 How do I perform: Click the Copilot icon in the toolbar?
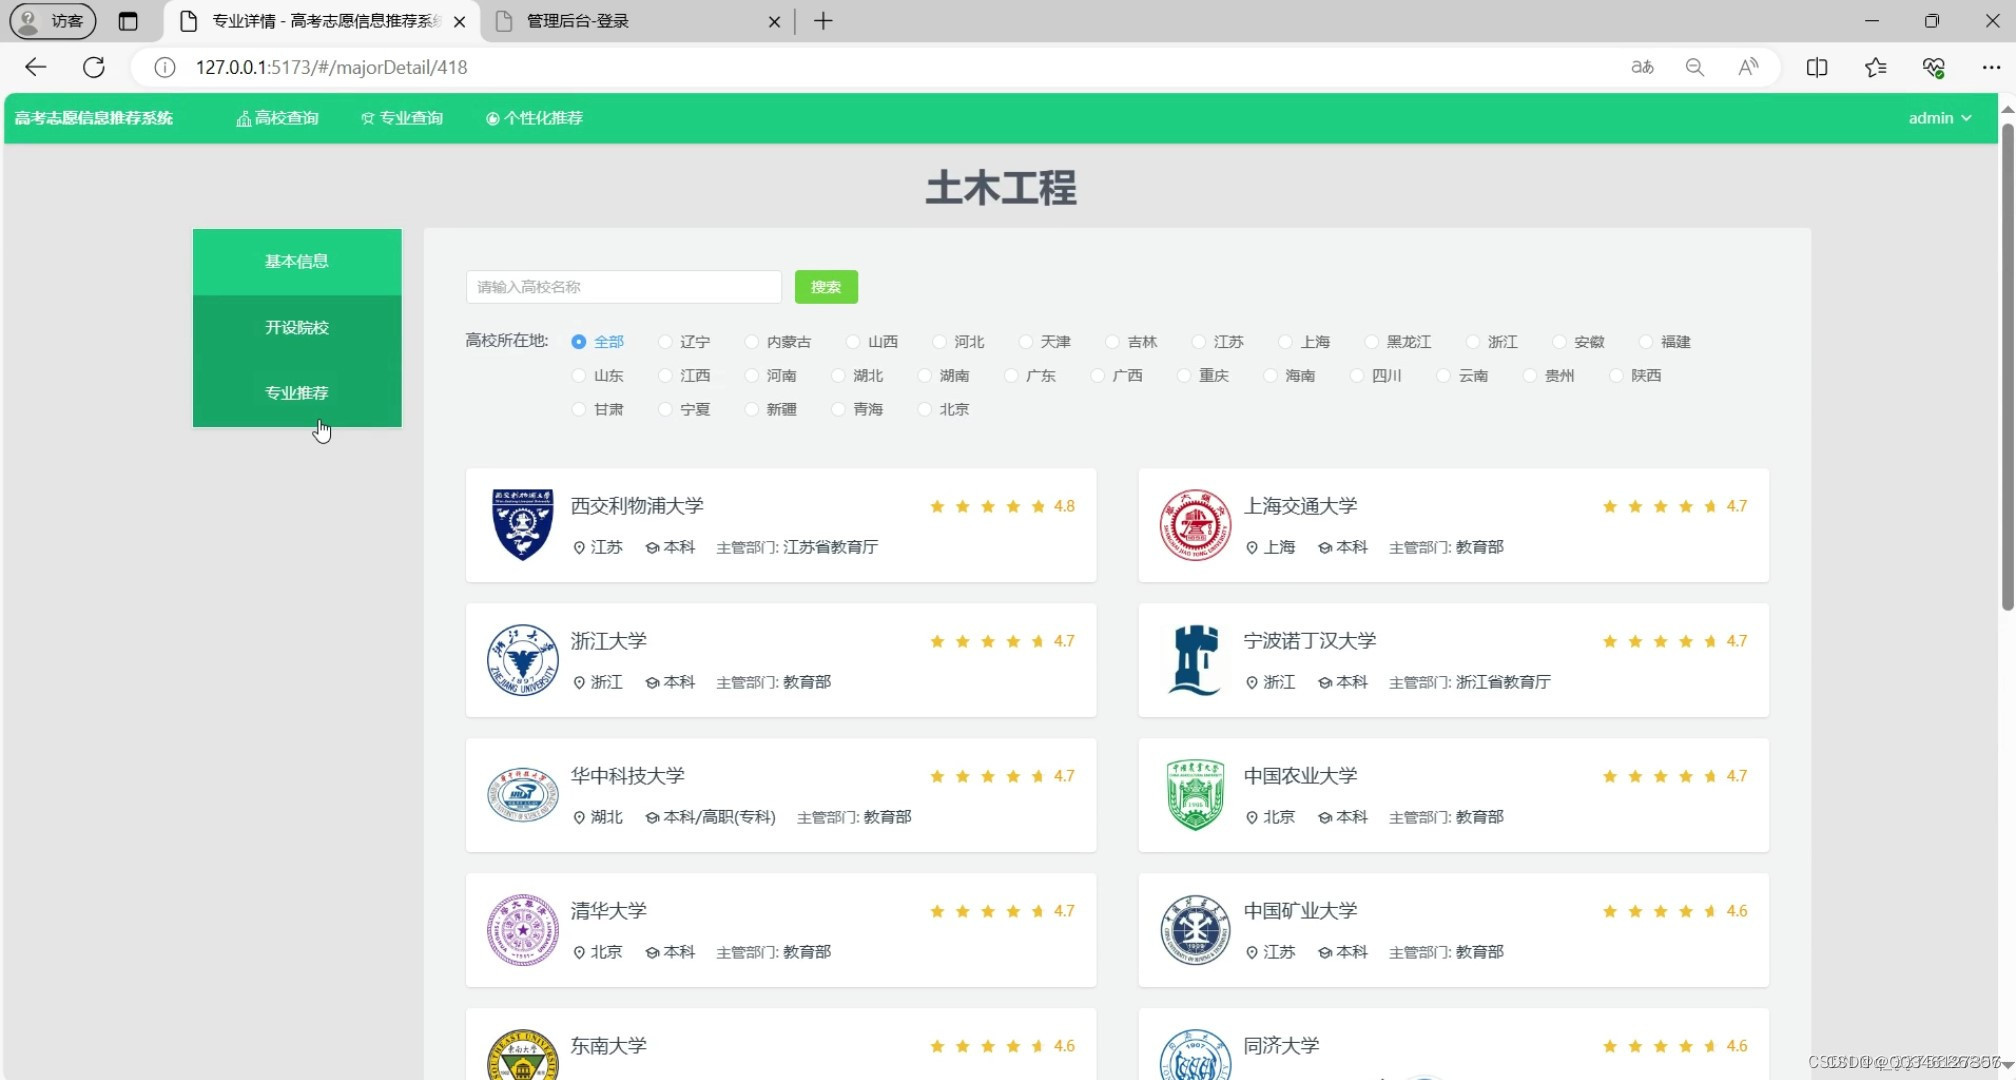click(x=1935, y=67)
